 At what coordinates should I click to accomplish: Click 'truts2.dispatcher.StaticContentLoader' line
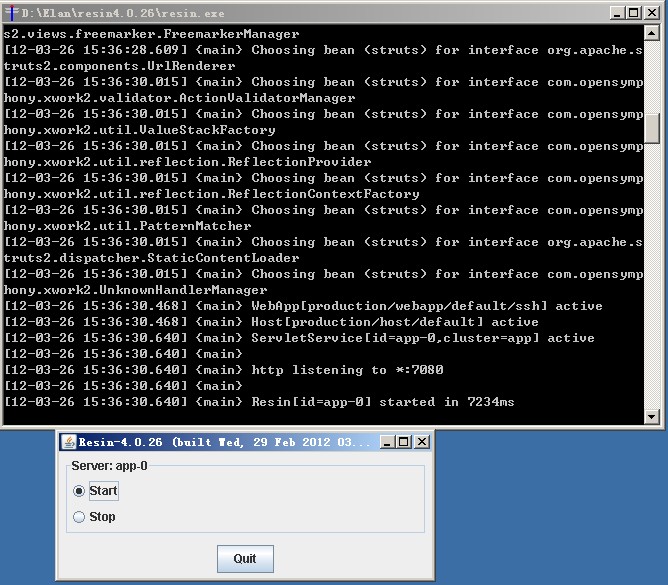[x=151, y=258]
